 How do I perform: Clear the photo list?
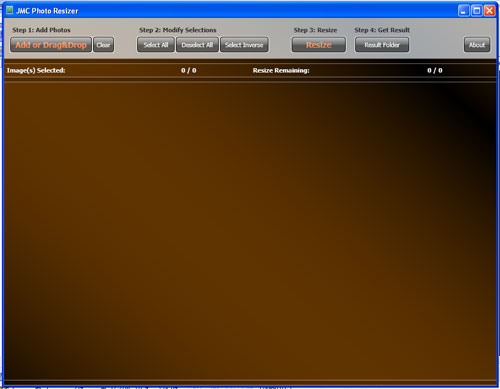103,45
